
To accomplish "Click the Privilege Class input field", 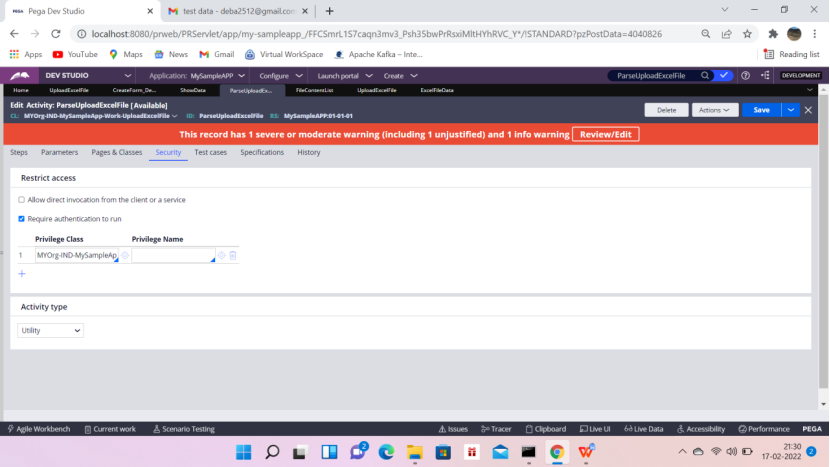I will click(x=77, y=255).
